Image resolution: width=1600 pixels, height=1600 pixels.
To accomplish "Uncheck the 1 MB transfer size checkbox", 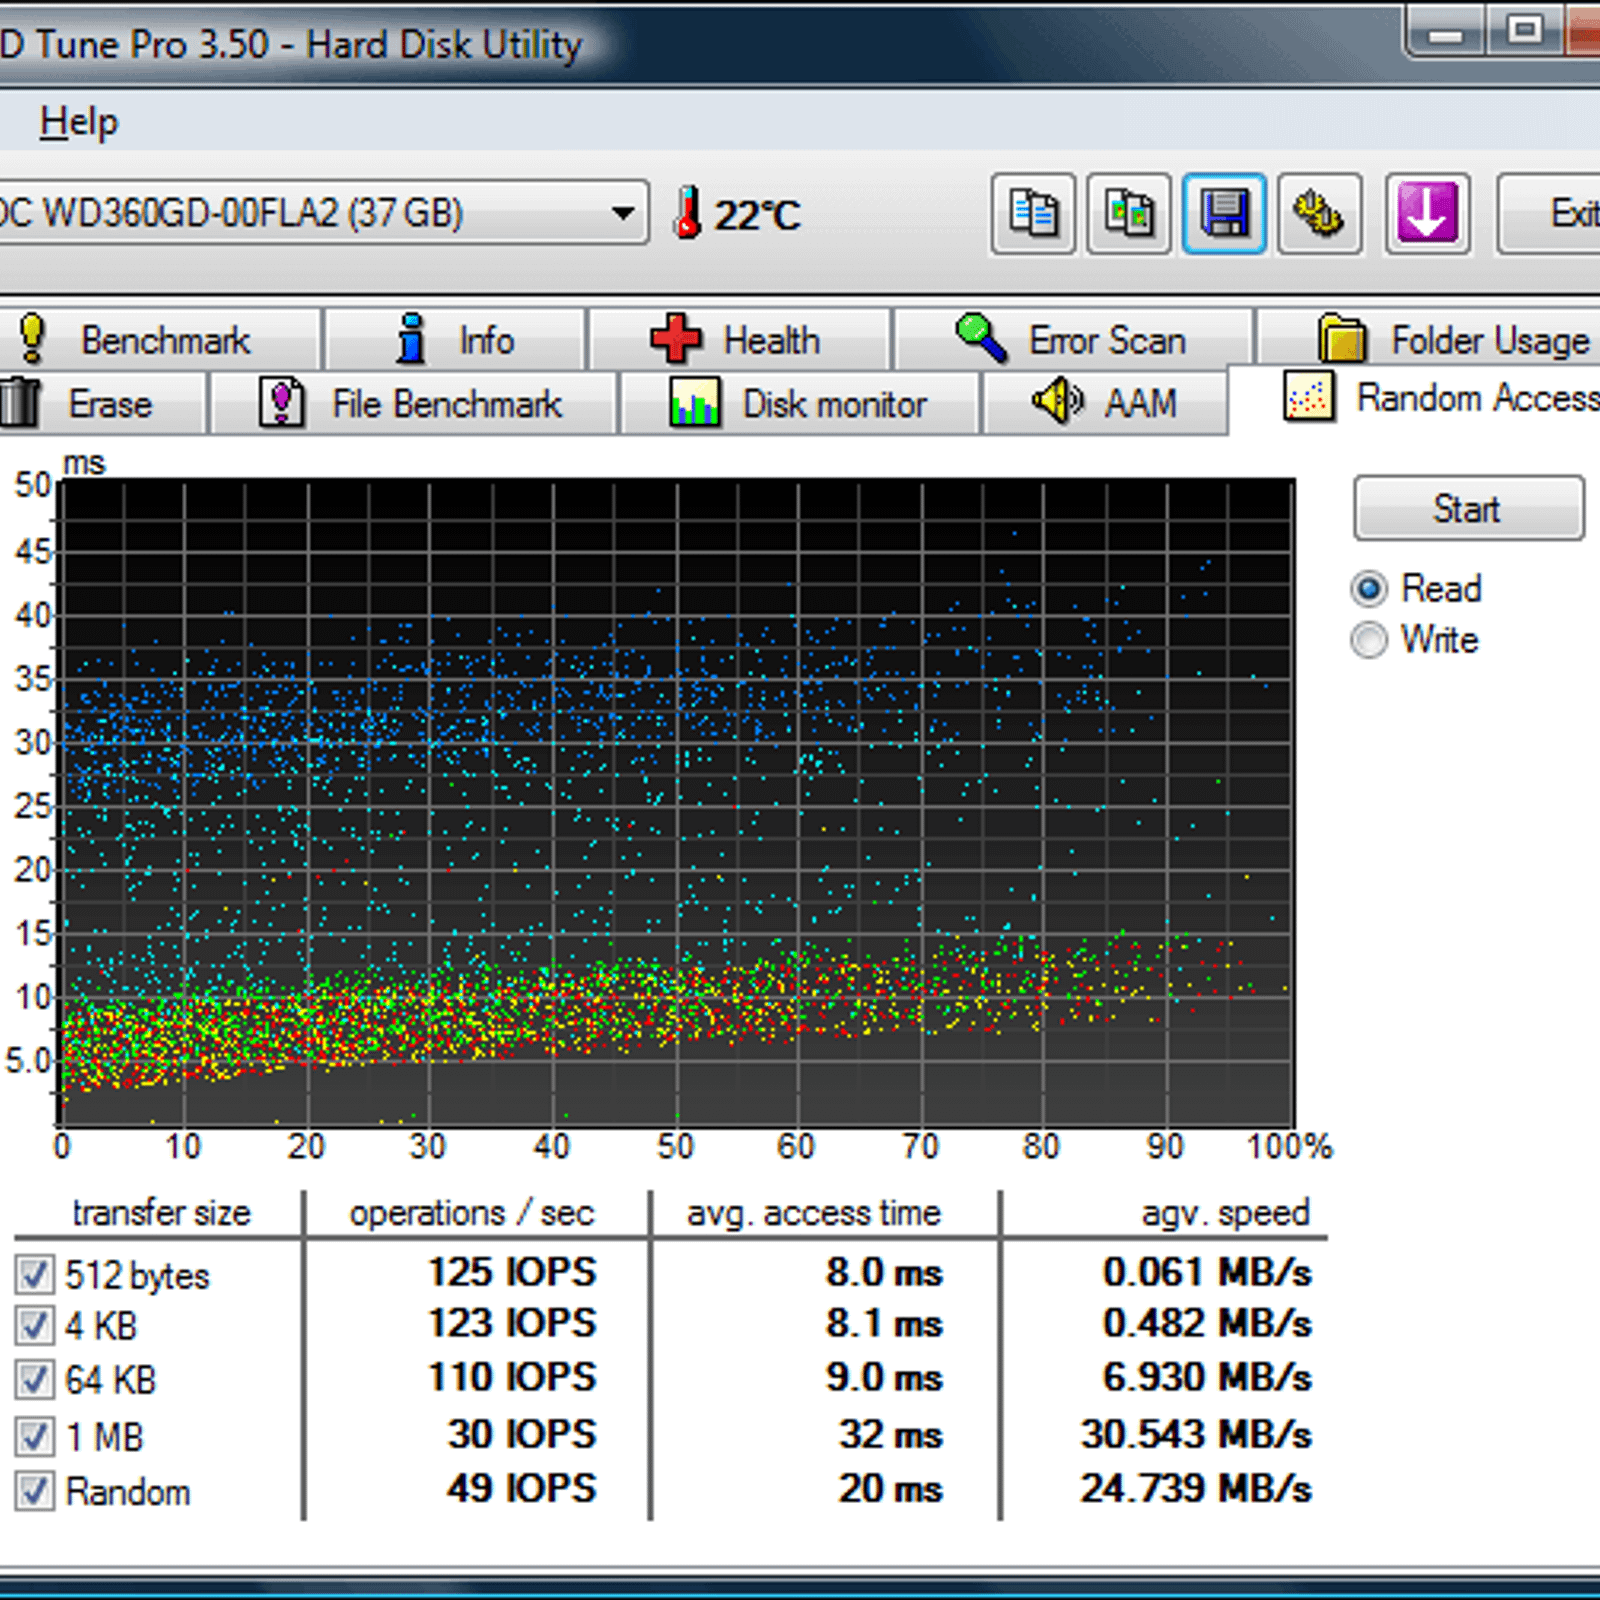I will 35,1437.
